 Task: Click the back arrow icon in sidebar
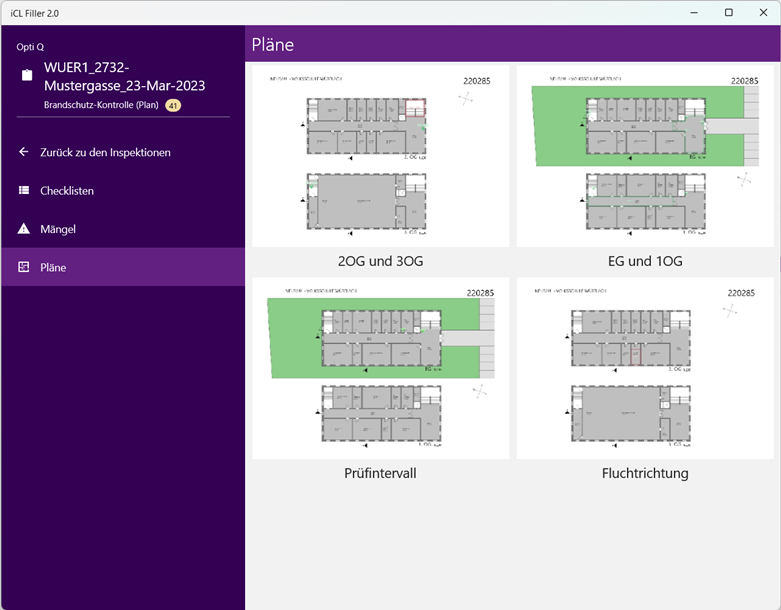24,152
